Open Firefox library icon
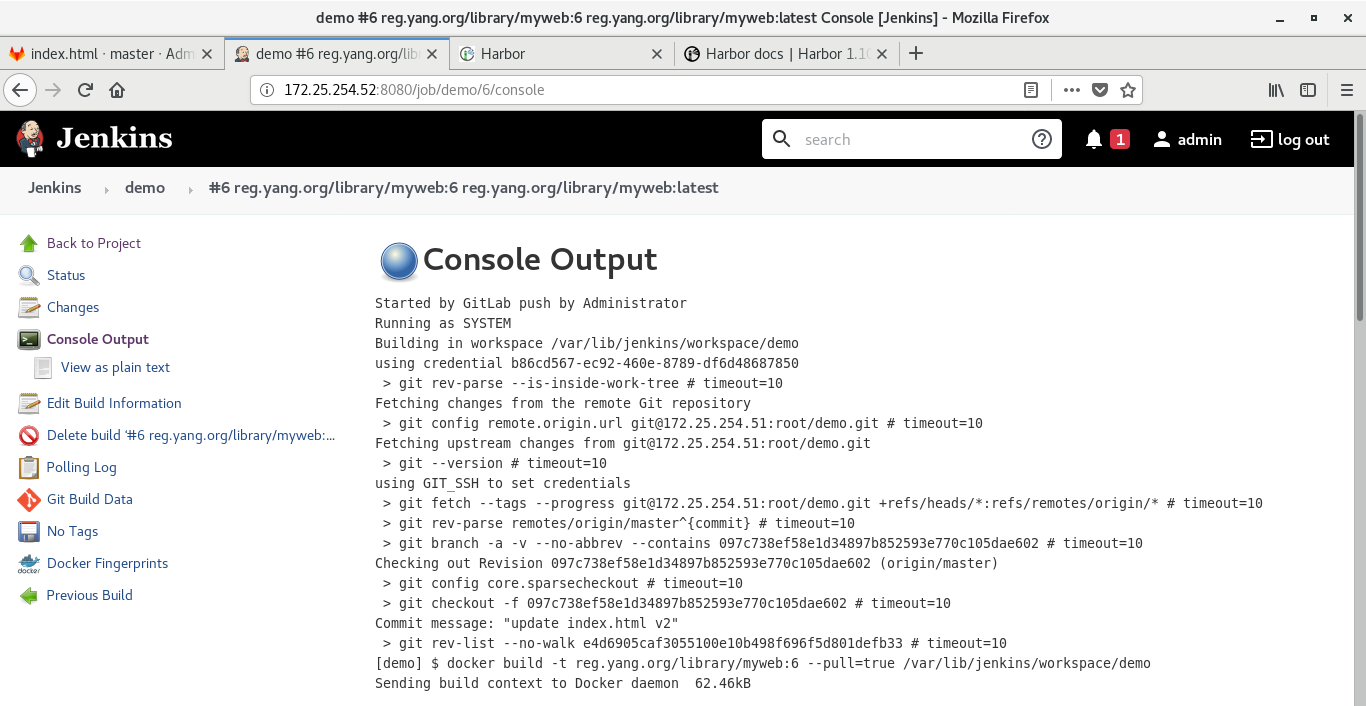 click(x=1277, y=90)
